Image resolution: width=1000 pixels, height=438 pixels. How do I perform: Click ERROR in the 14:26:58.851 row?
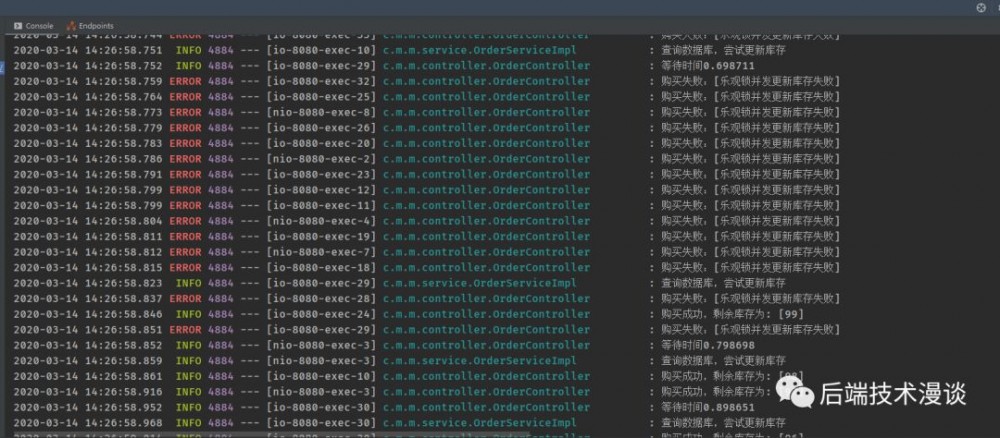pos(185,330)
